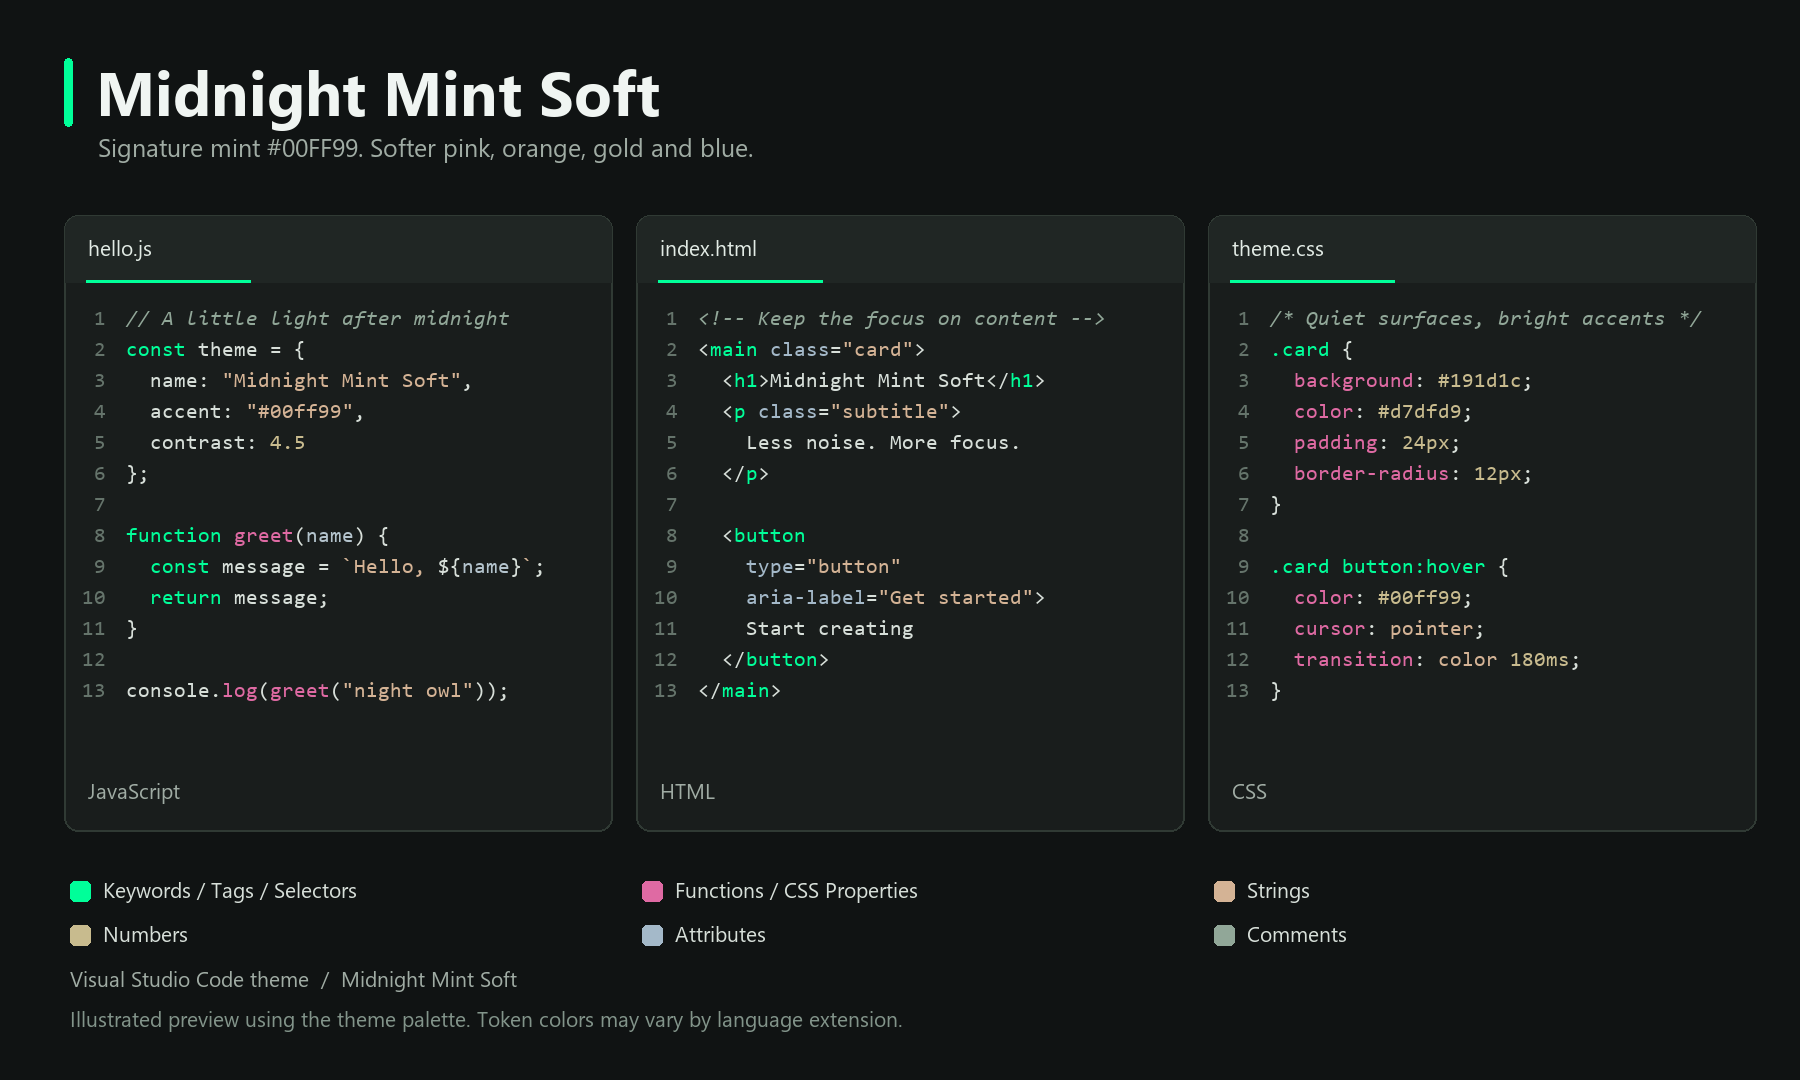
Task: Click the 'const theme = {' line
Action: pos(215,349)
